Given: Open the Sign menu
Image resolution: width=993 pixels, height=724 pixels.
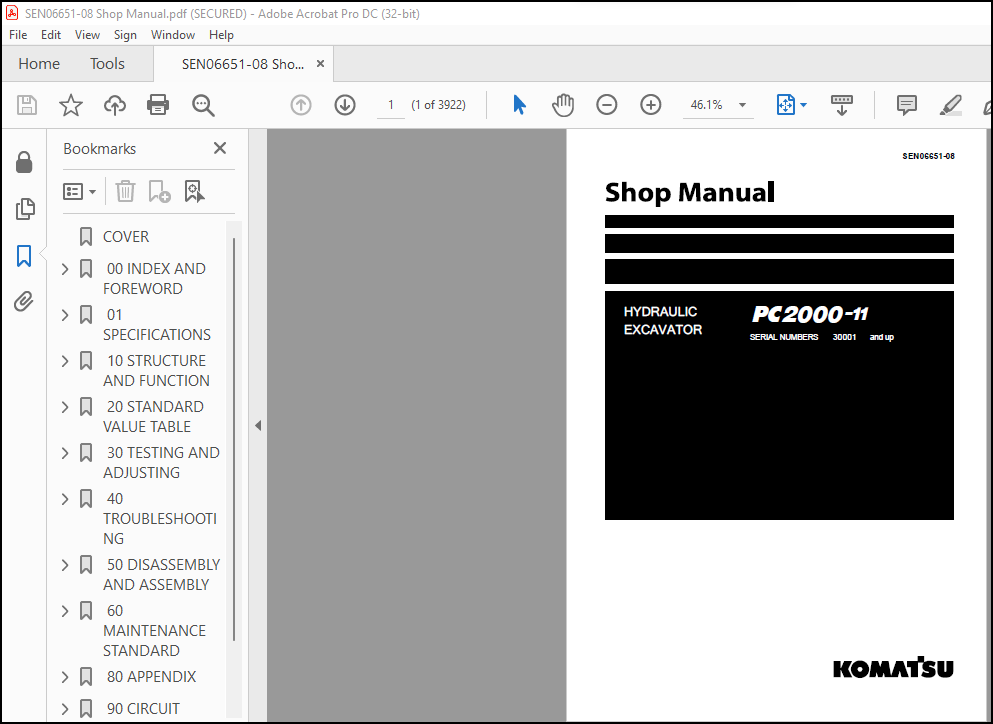Looking at the screenshot, I should coord(125,35).
